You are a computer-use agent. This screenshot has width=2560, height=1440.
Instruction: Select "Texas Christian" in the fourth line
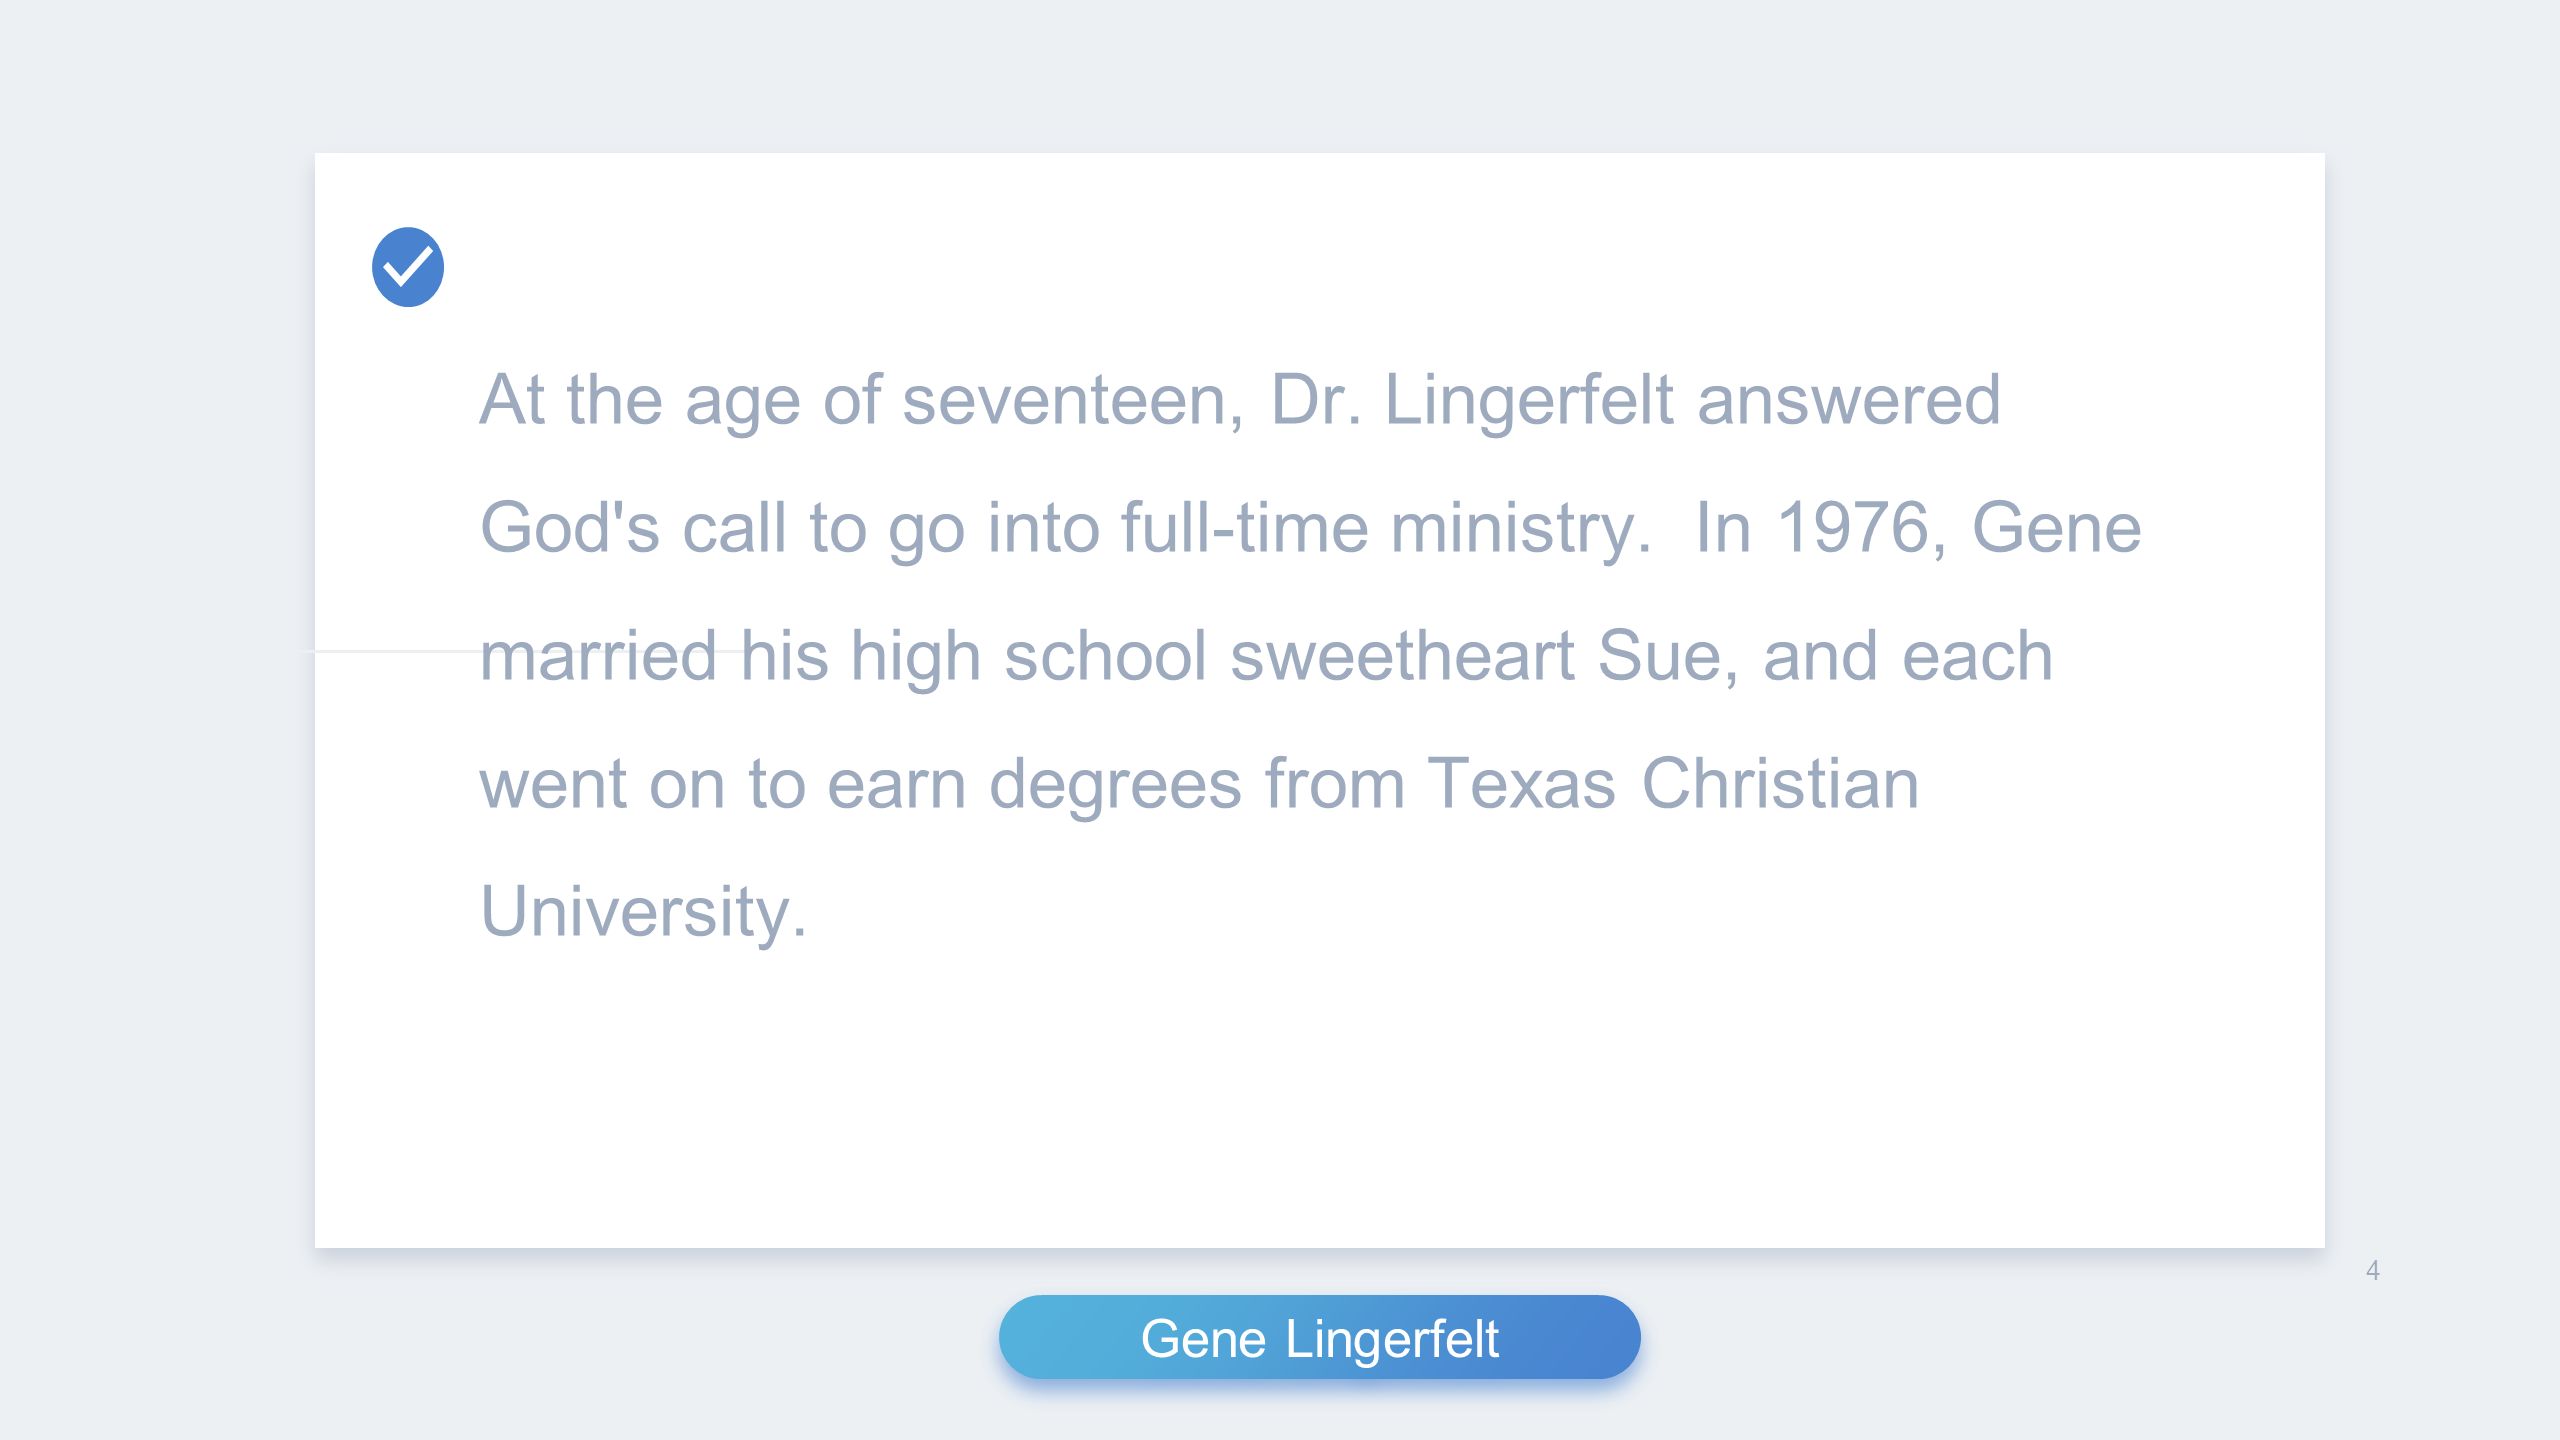coord(1672,783)
